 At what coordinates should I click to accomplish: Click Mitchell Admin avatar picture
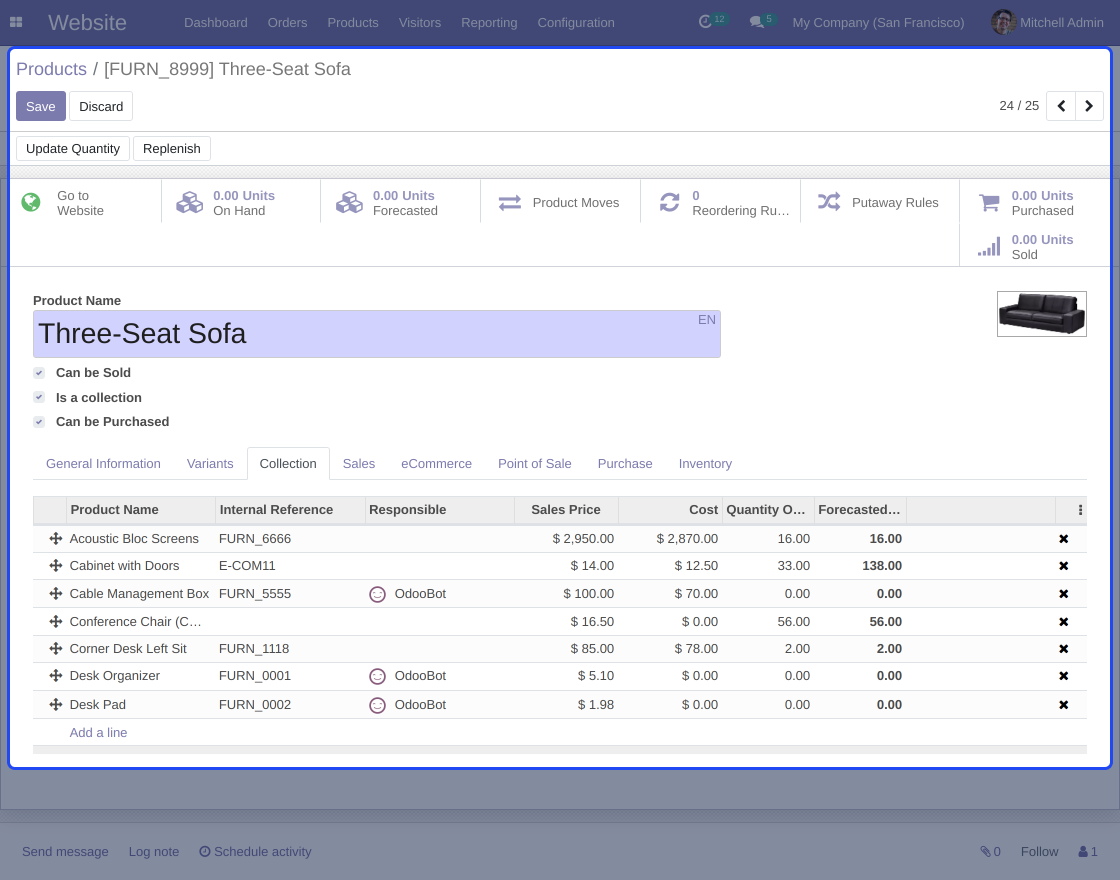click(1003, 22)
